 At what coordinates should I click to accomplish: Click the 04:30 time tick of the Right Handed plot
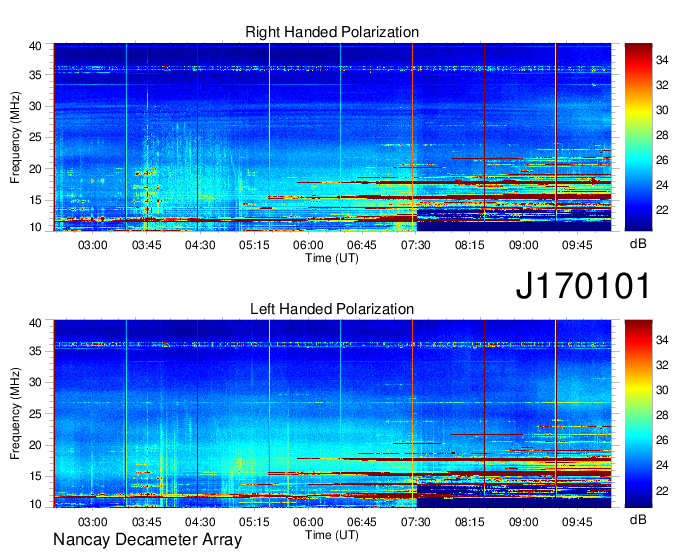200,245
